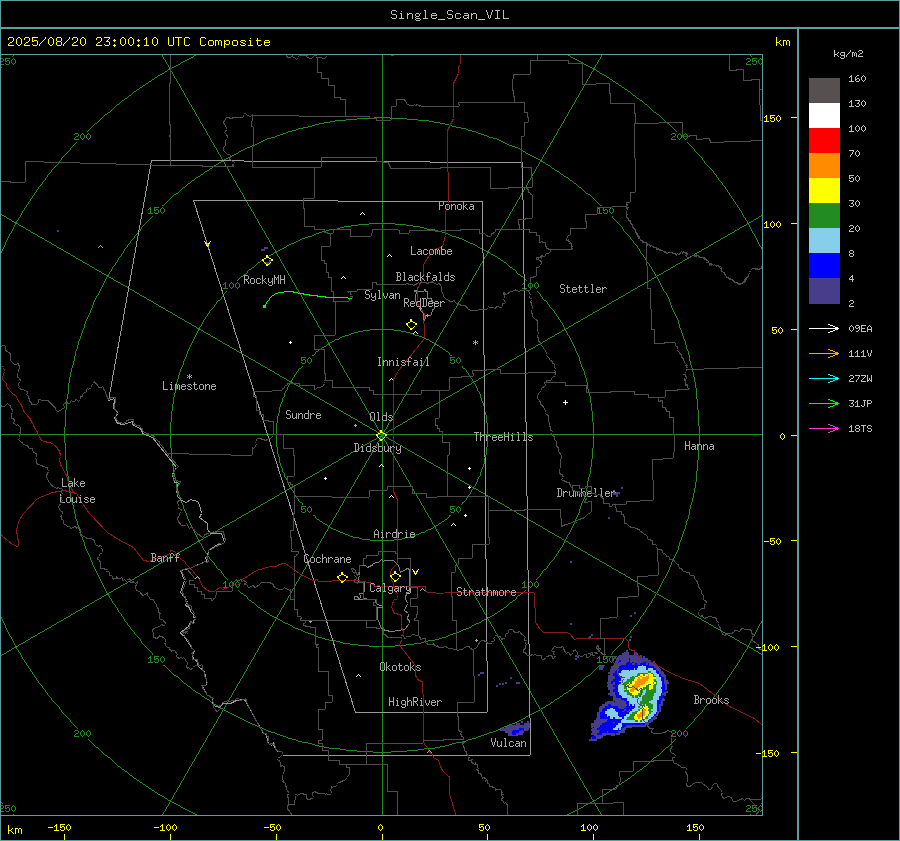Click the Sylvan label

pos(382,295)
